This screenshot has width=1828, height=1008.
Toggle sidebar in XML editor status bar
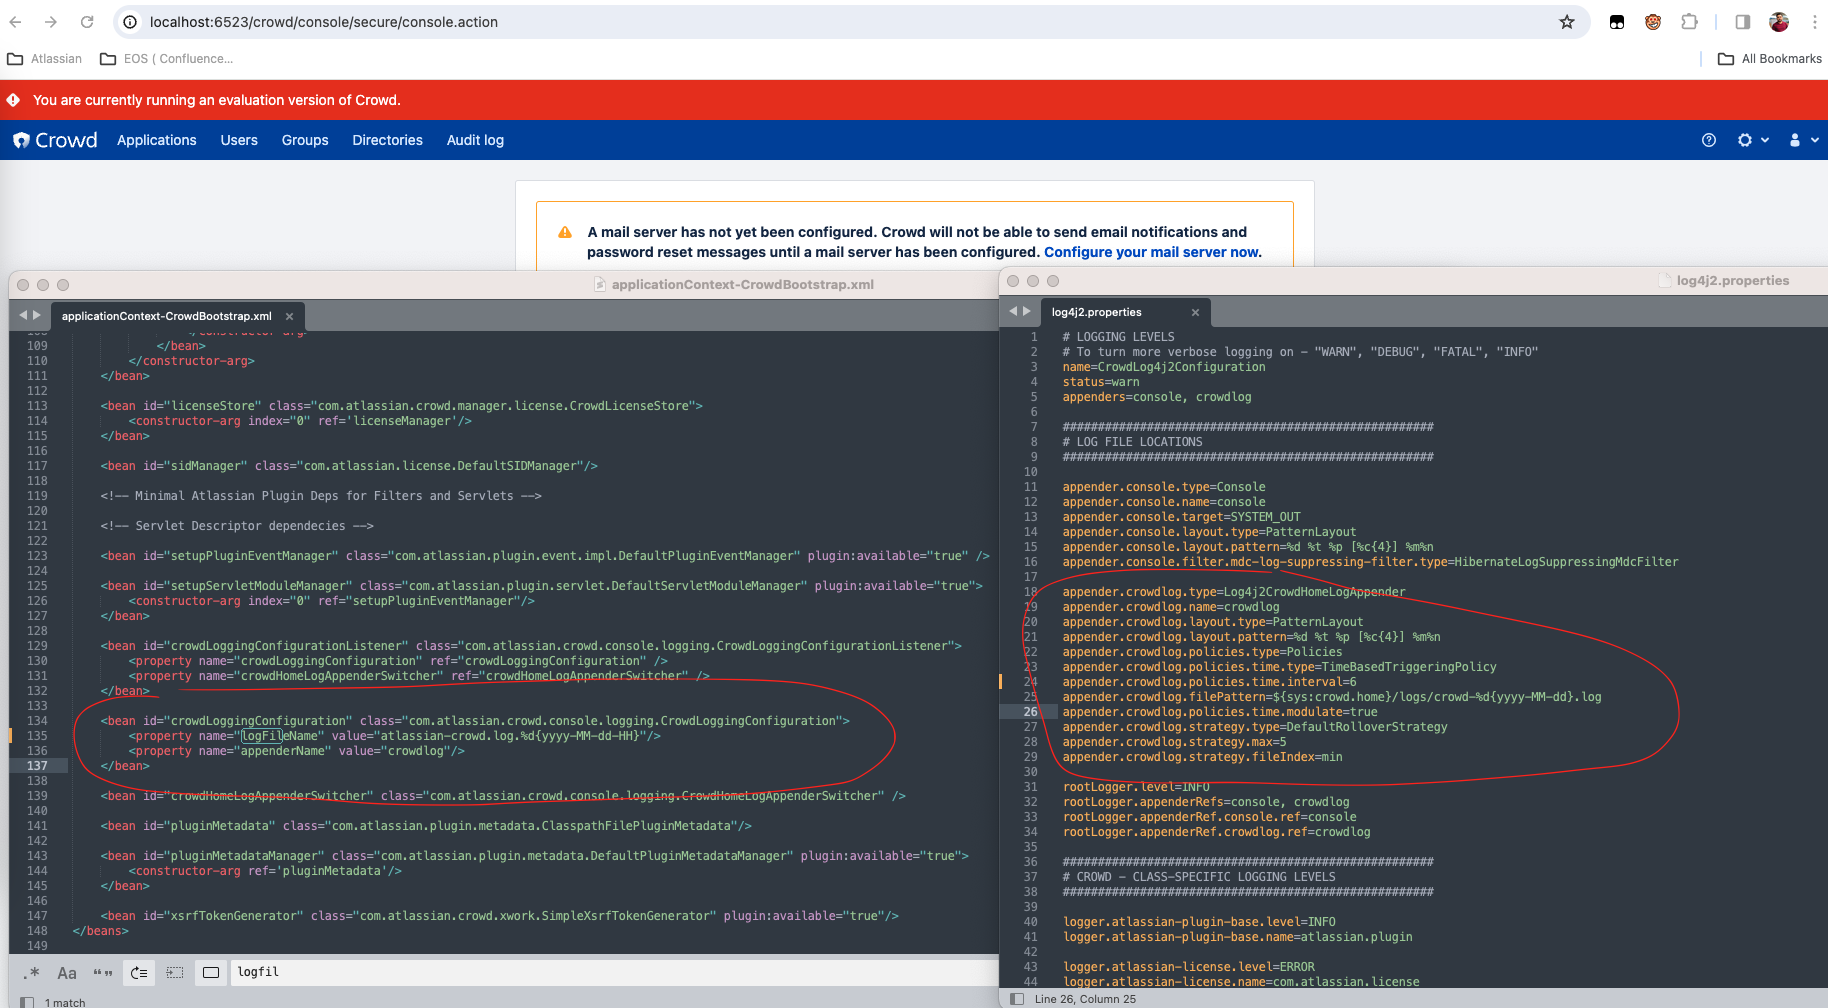27,1002
